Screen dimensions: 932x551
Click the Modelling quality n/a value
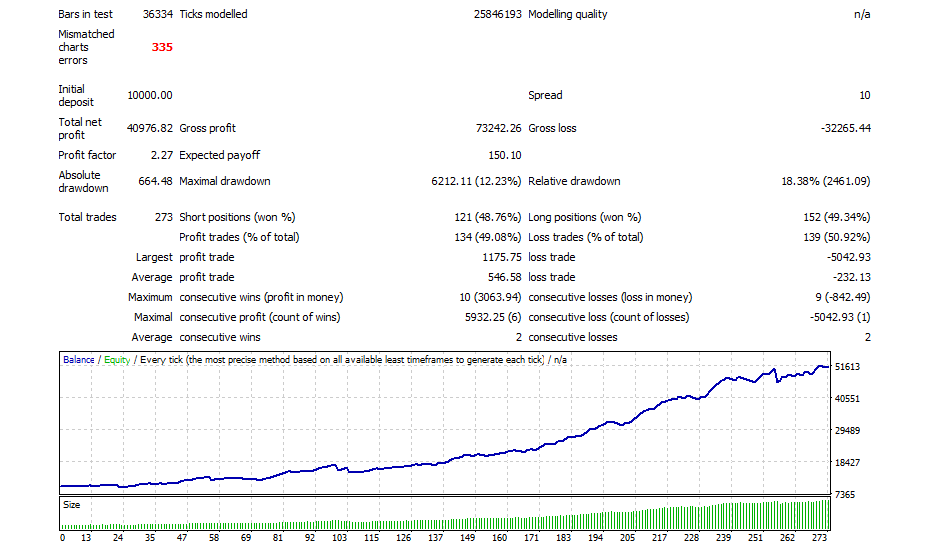(860, 14)
